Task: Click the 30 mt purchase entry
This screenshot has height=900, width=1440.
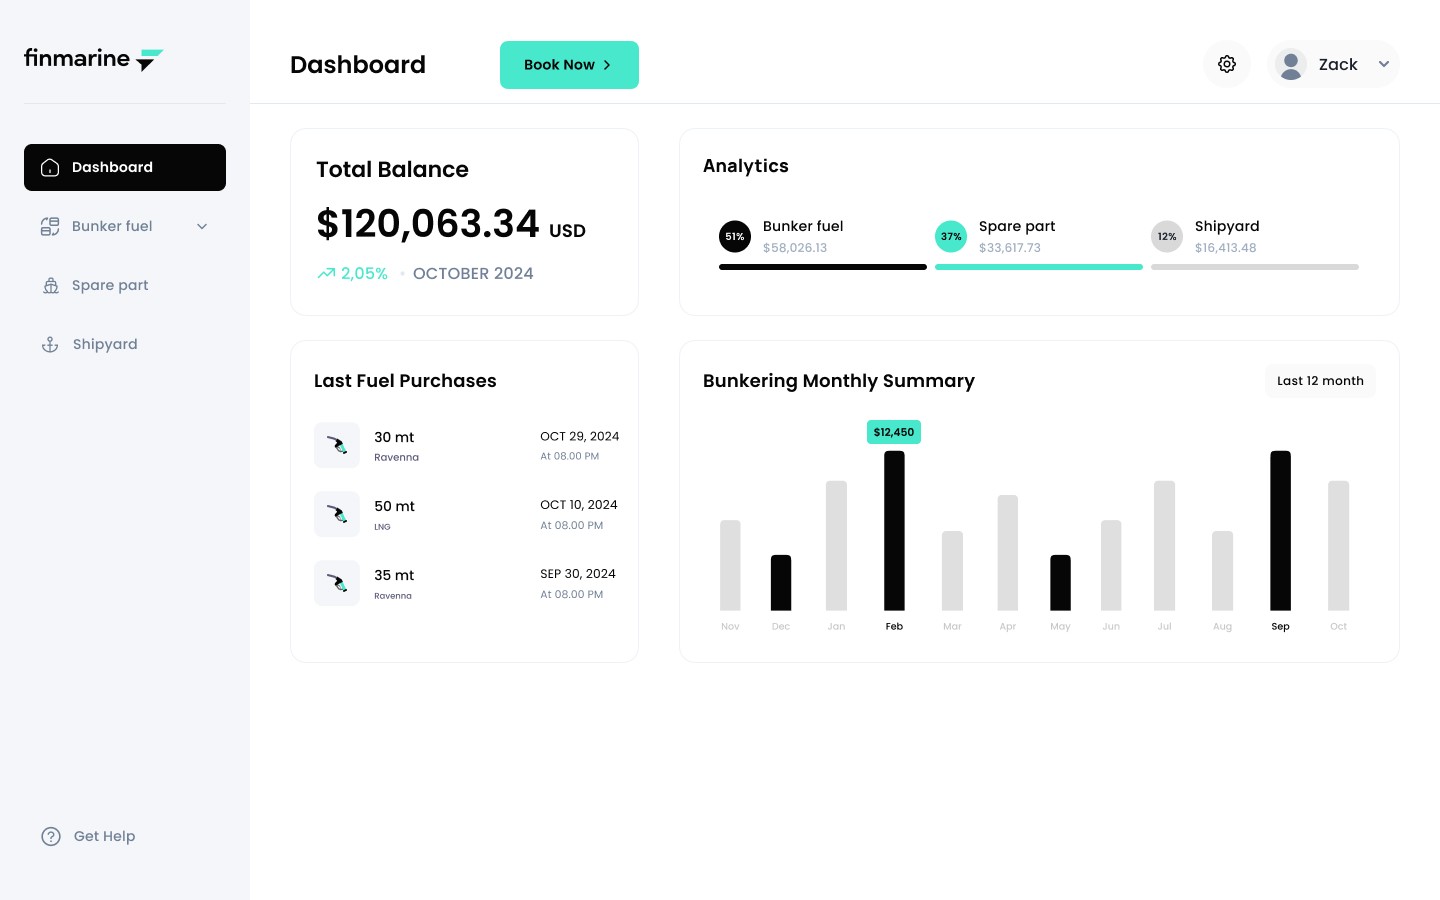Action: point(467,445)
